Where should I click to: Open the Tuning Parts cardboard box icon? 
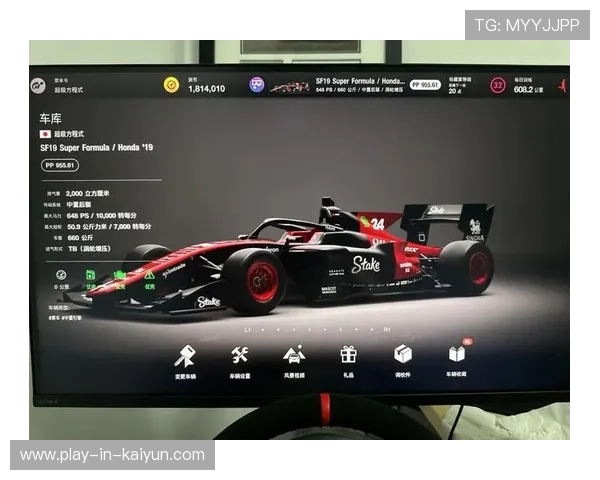click(x=403, y=354)
